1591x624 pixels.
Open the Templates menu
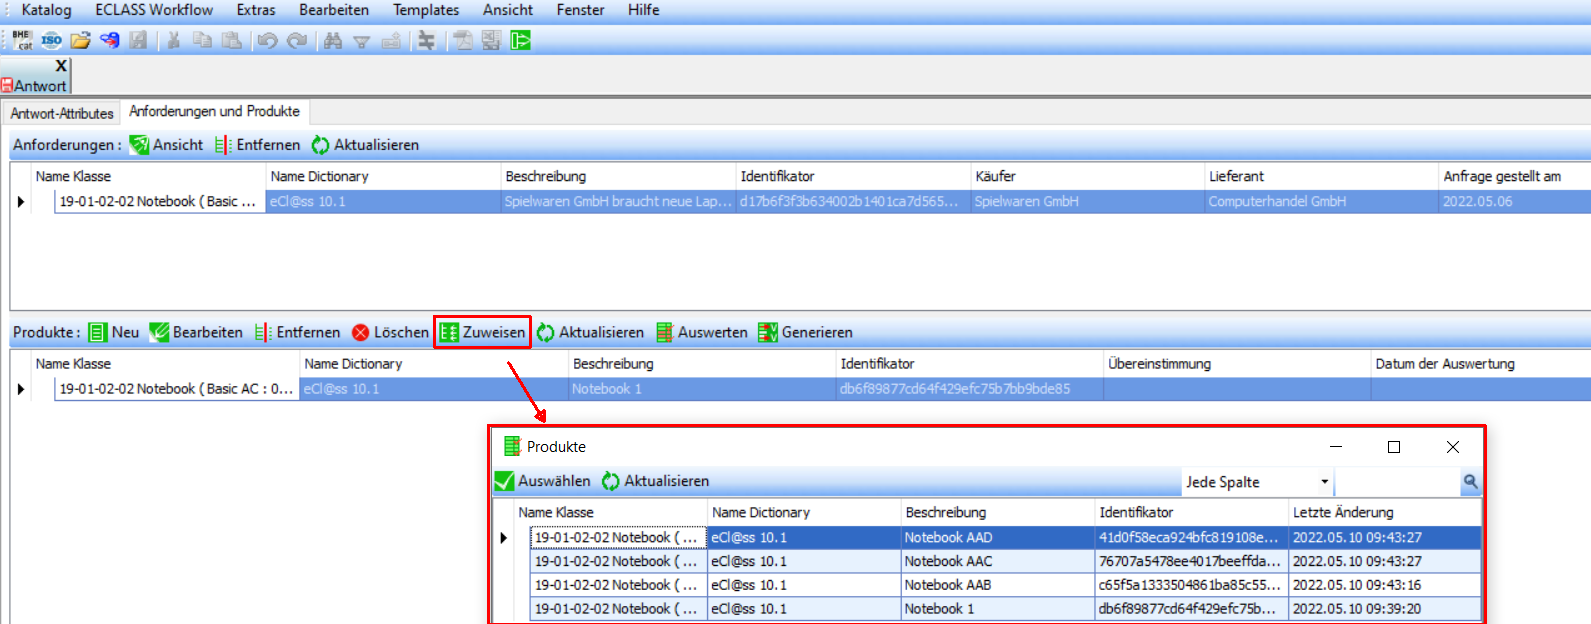pyautogui.click(x=426, y=10)
